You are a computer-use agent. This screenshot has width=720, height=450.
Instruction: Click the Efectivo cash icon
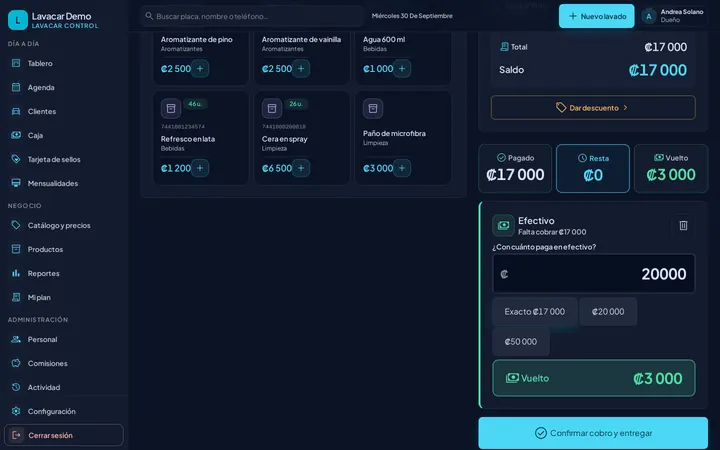503,225
